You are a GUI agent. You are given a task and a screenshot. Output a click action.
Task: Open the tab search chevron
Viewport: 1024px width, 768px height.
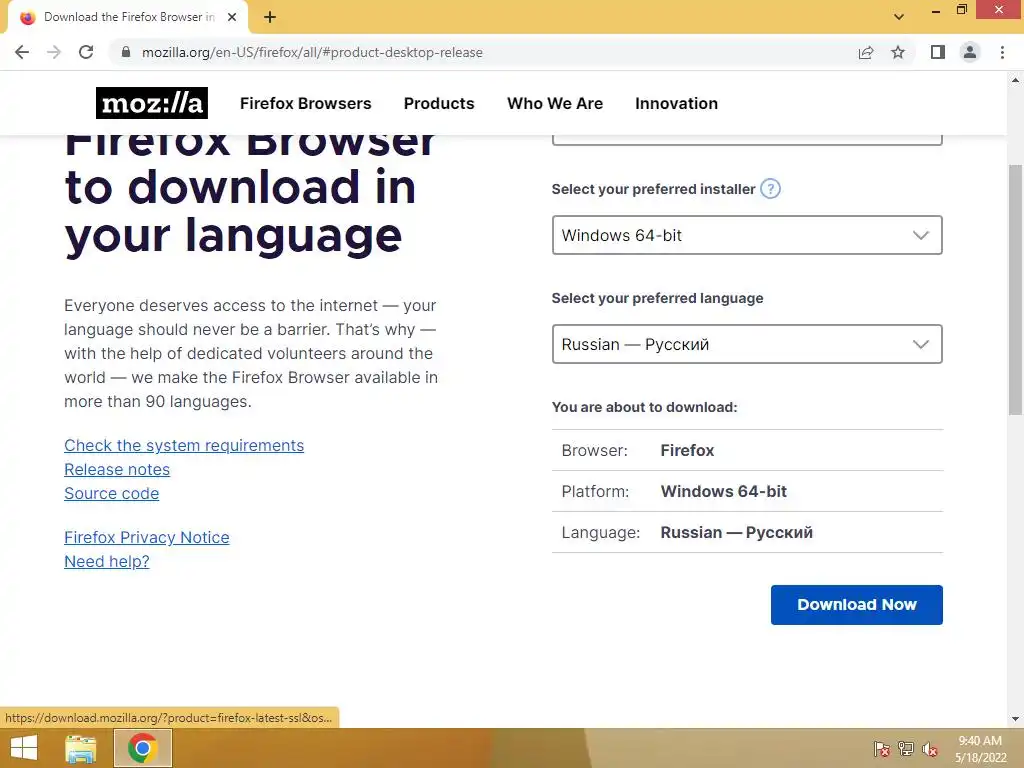click(899, 17)
